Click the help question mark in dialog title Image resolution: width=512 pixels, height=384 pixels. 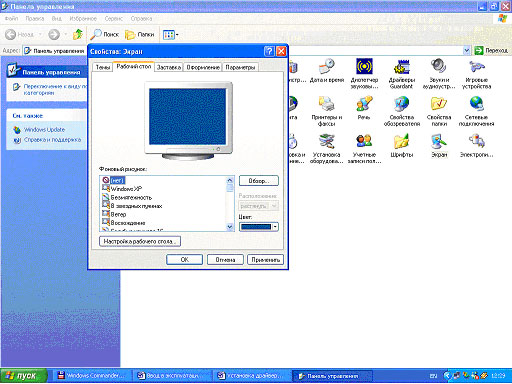(269, 51)
